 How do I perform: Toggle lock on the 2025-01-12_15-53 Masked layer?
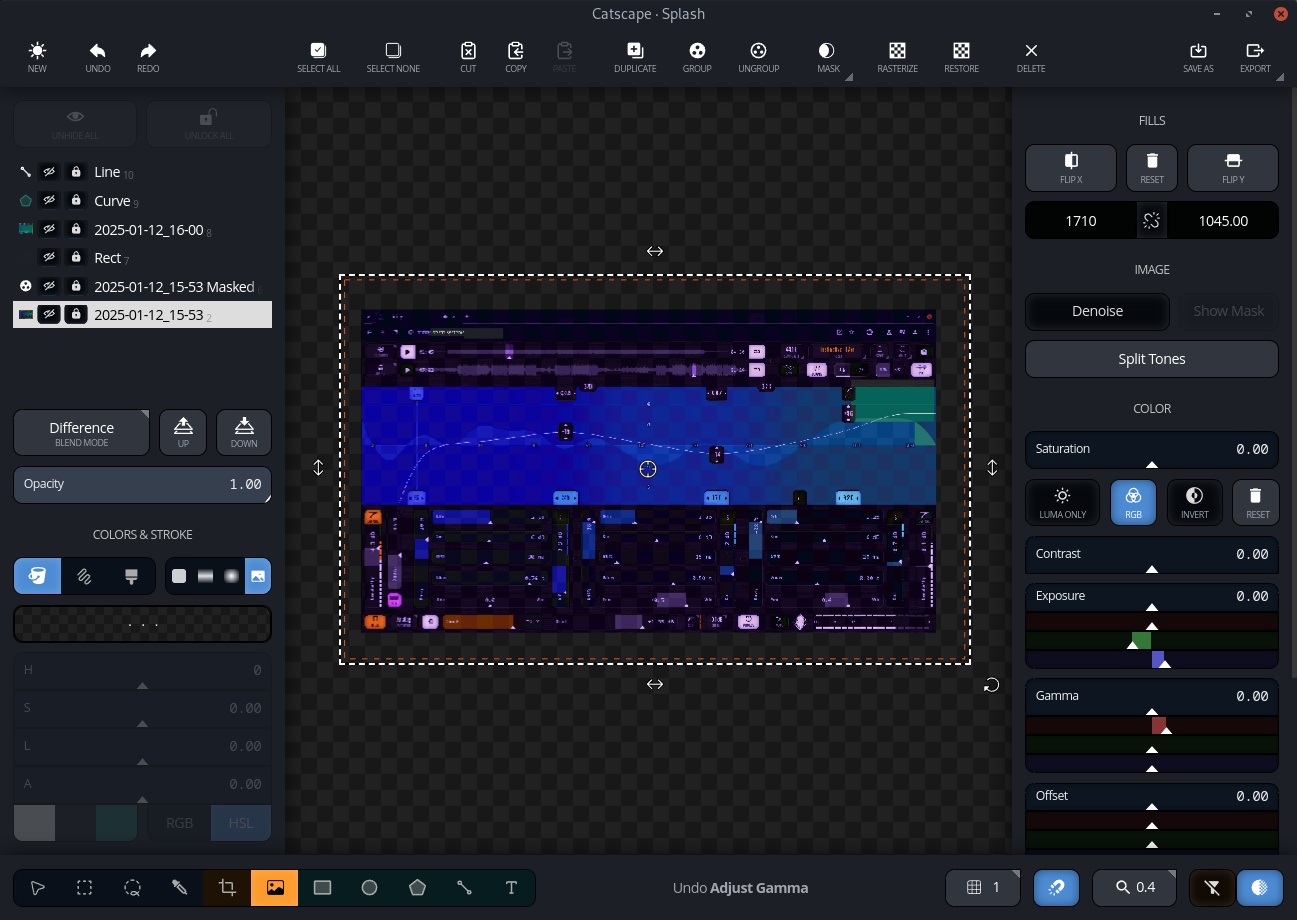point(76,286)
